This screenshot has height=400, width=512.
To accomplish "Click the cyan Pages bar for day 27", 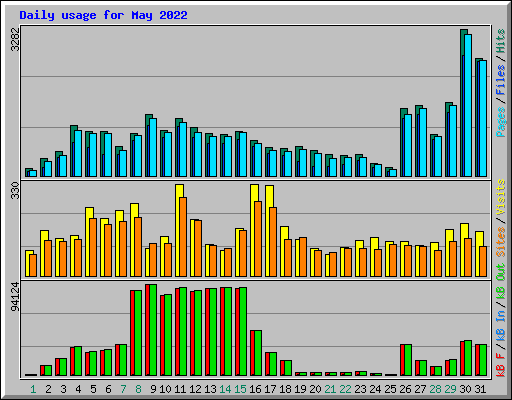I will click(x=423, y=142).
